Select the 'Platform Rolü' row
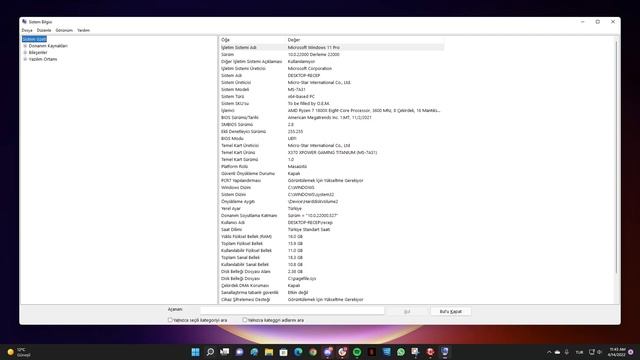Viewport: 640px width, 360px height. [x=332, y=167]
